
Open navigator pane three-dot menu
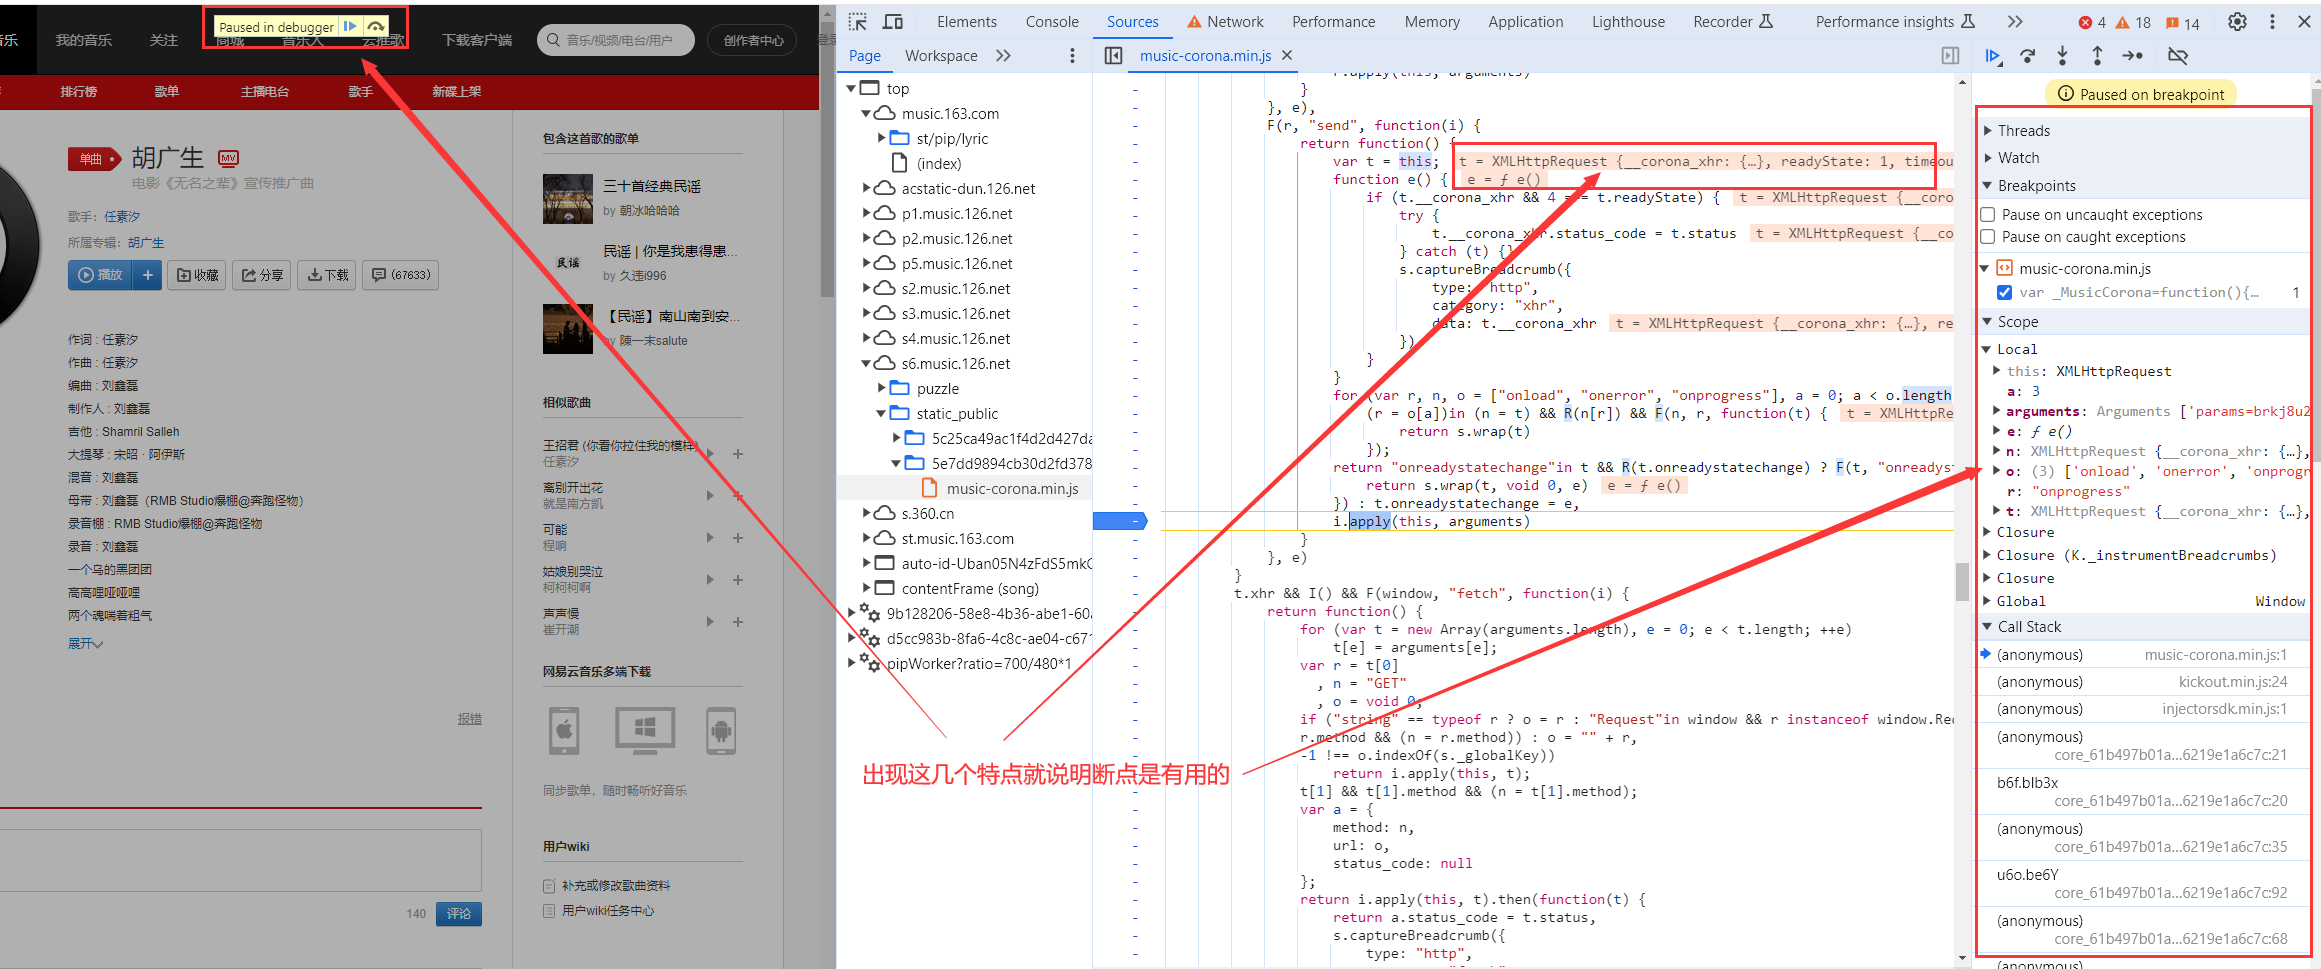coord(1072,56)
